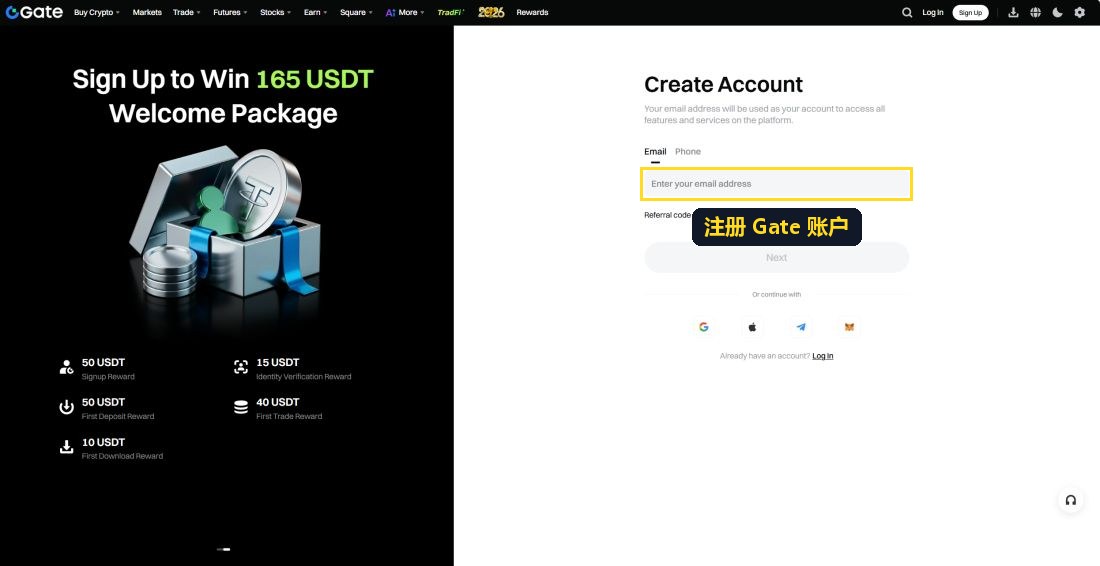Open the Markets menu item
The width and height of the screenshot is (1100, 566).
(147, 13)
